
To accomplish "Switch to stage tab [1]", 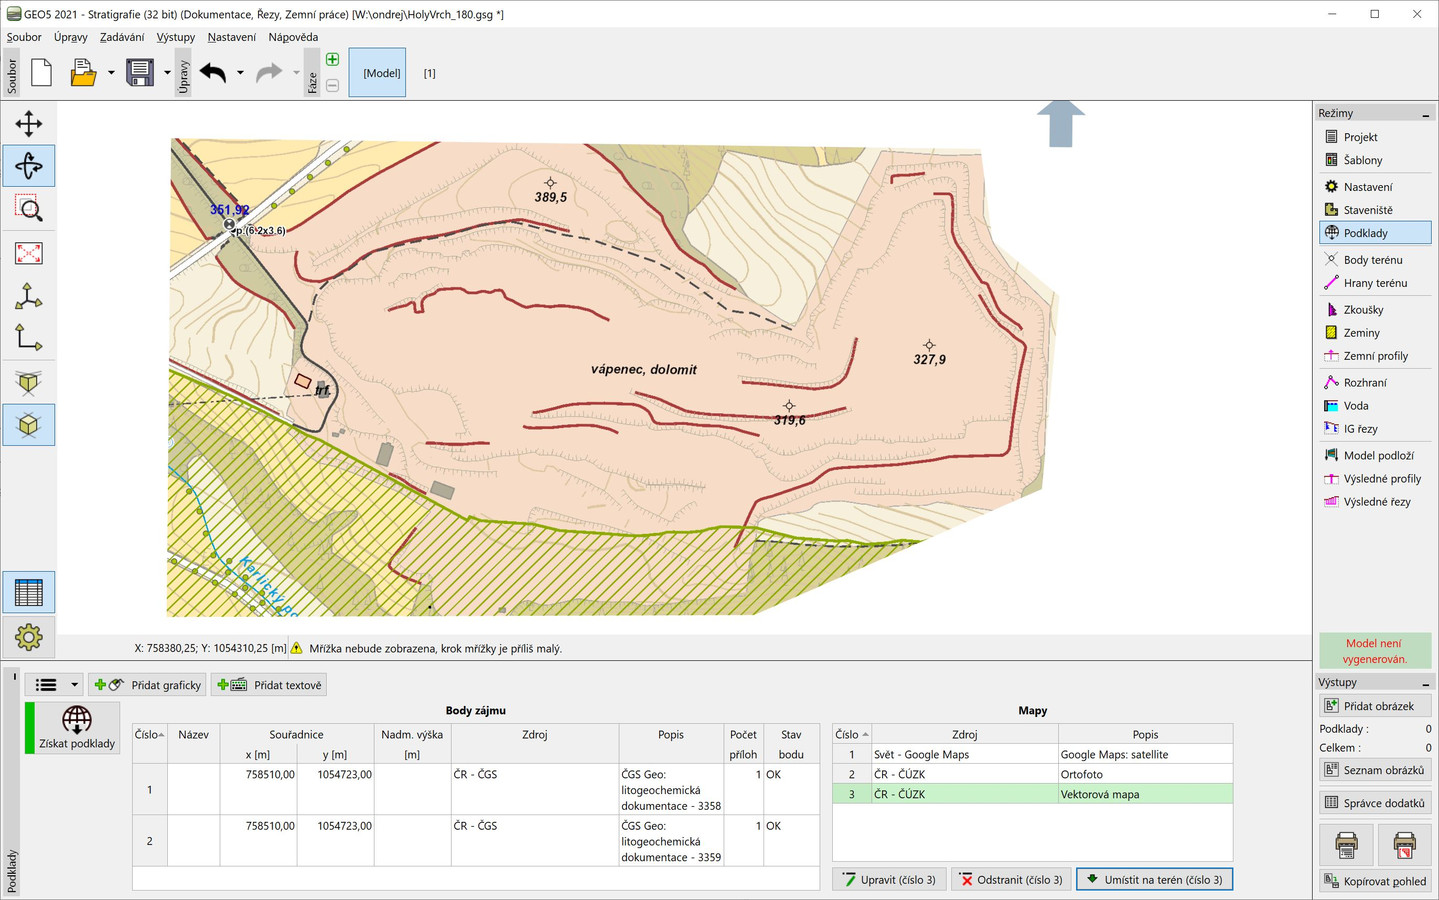I will 429,73.
